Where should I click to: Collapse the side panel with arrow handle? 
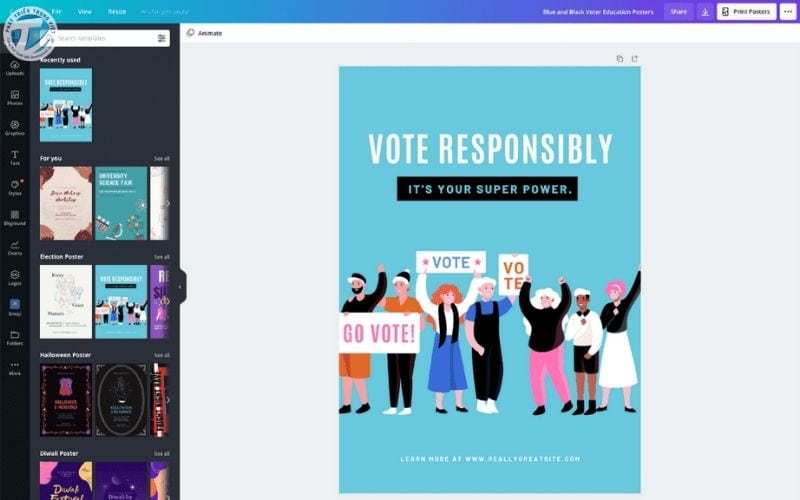point(180,287)
